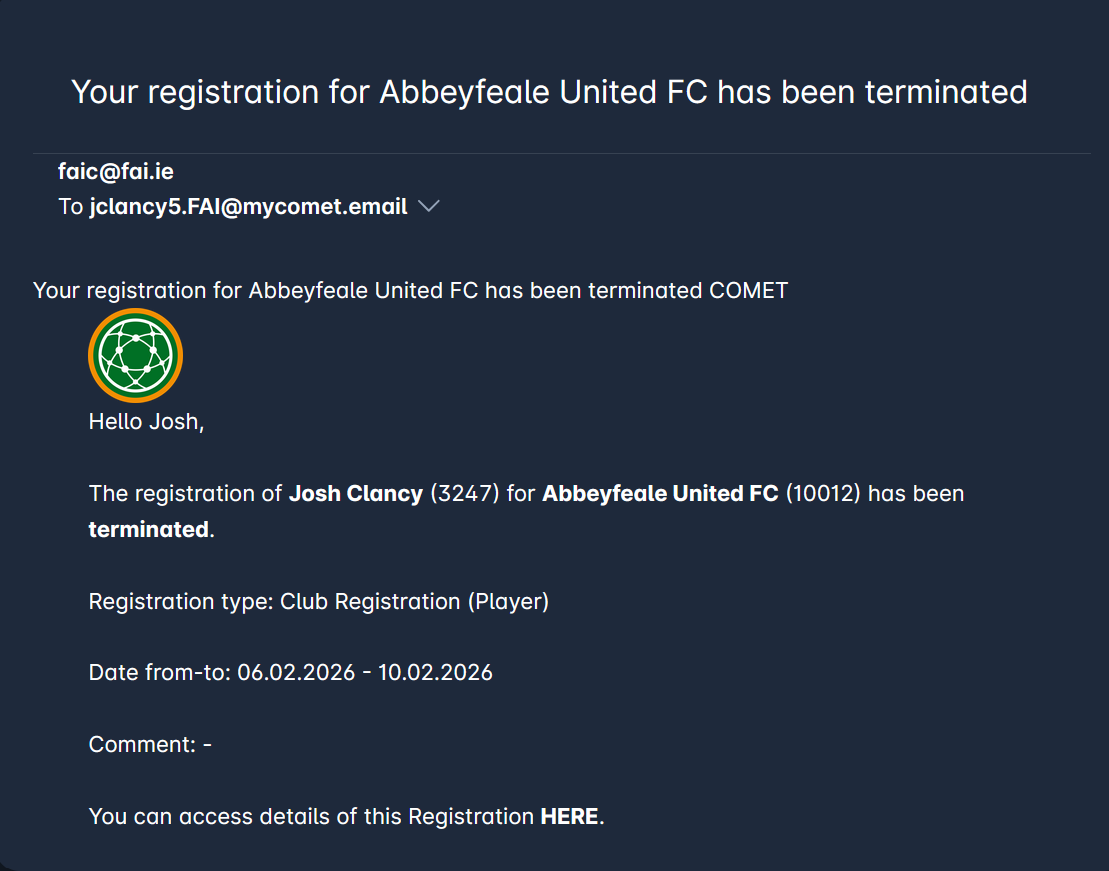The image size is (1109, 871).
Task: Open the HERE registration details link
Action: 569,816
